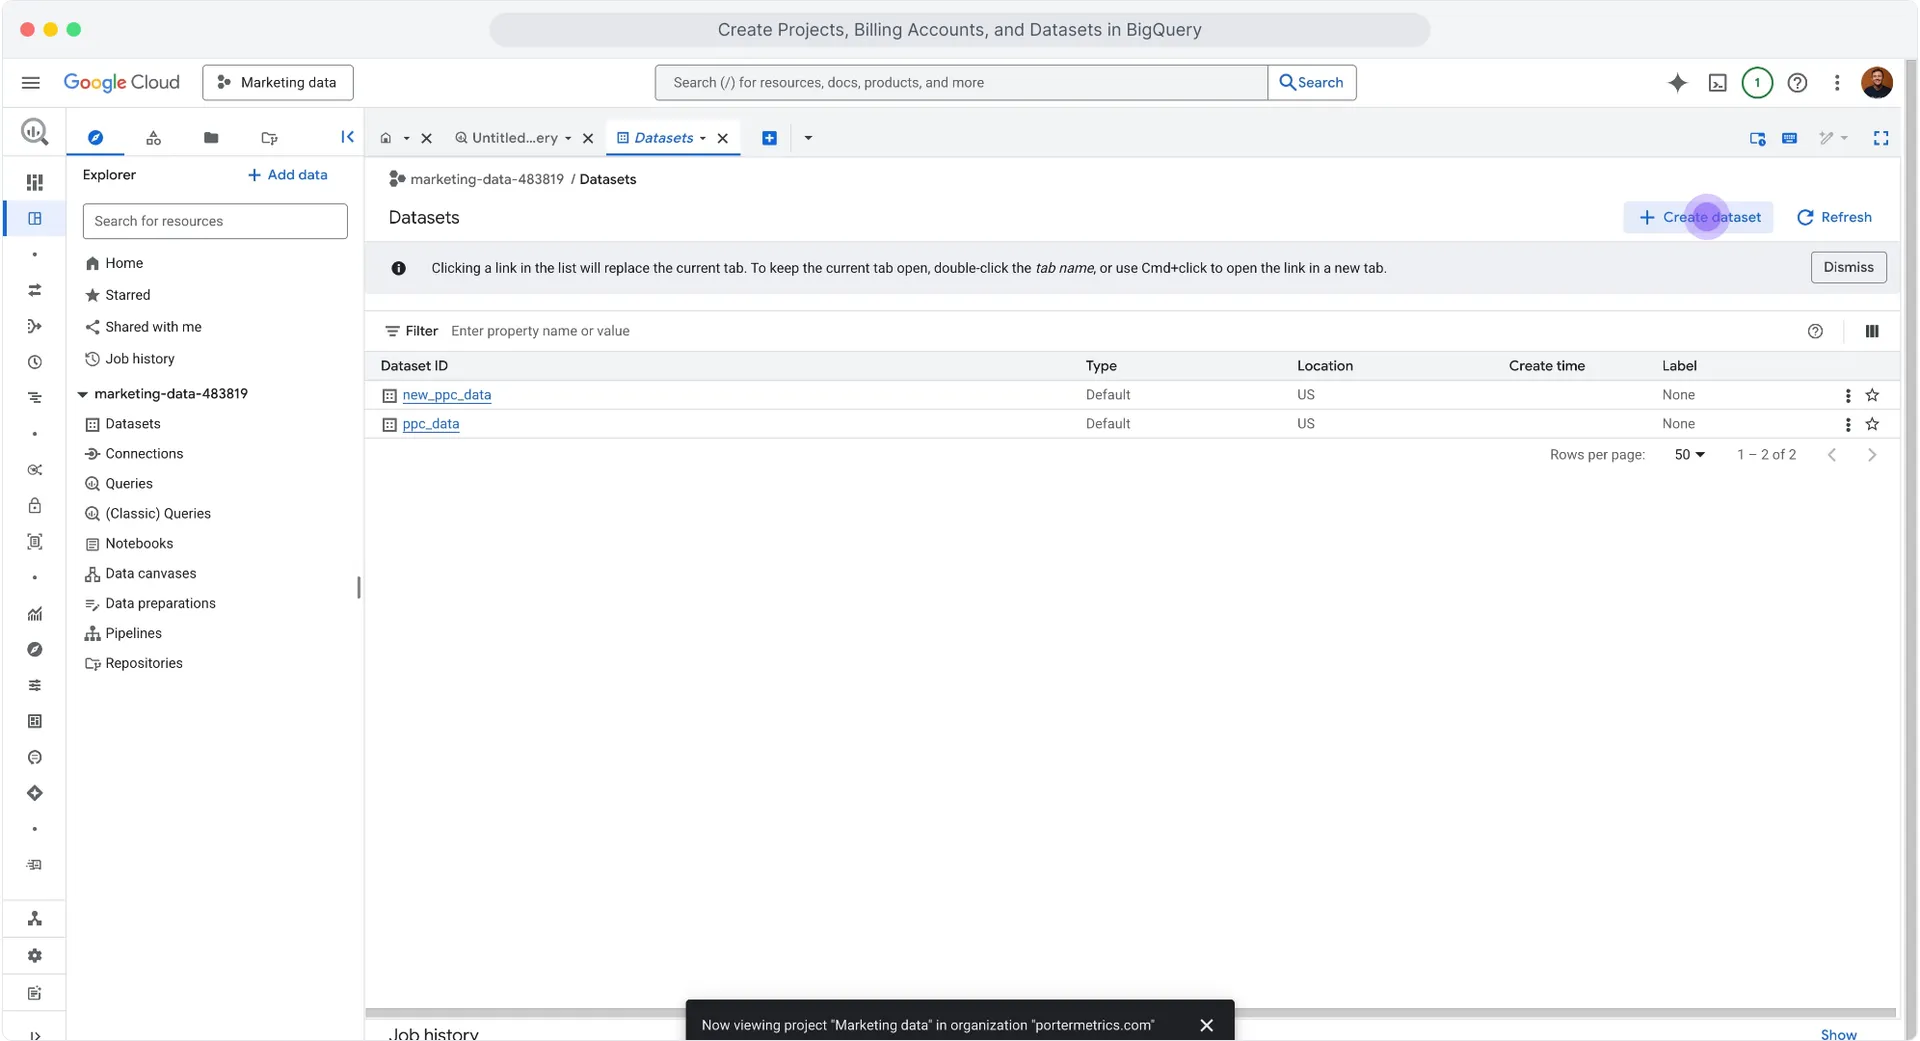This screenshot has height=1041, width=1920.
Task: Open the Gemini assistant spark icon
Action: click(1678, 83)
